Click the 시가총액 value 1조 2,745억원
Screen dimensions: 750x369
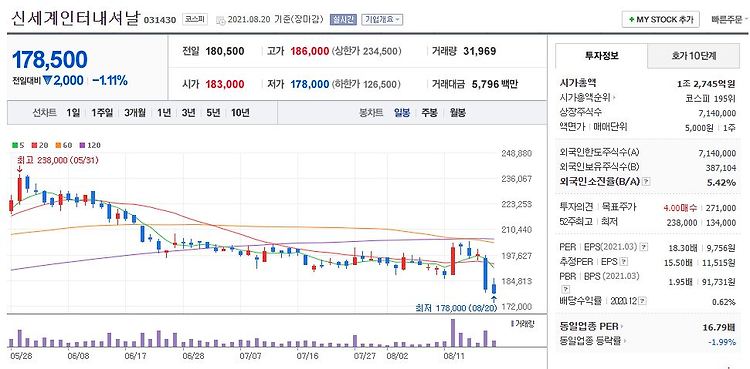click(706, 83)
